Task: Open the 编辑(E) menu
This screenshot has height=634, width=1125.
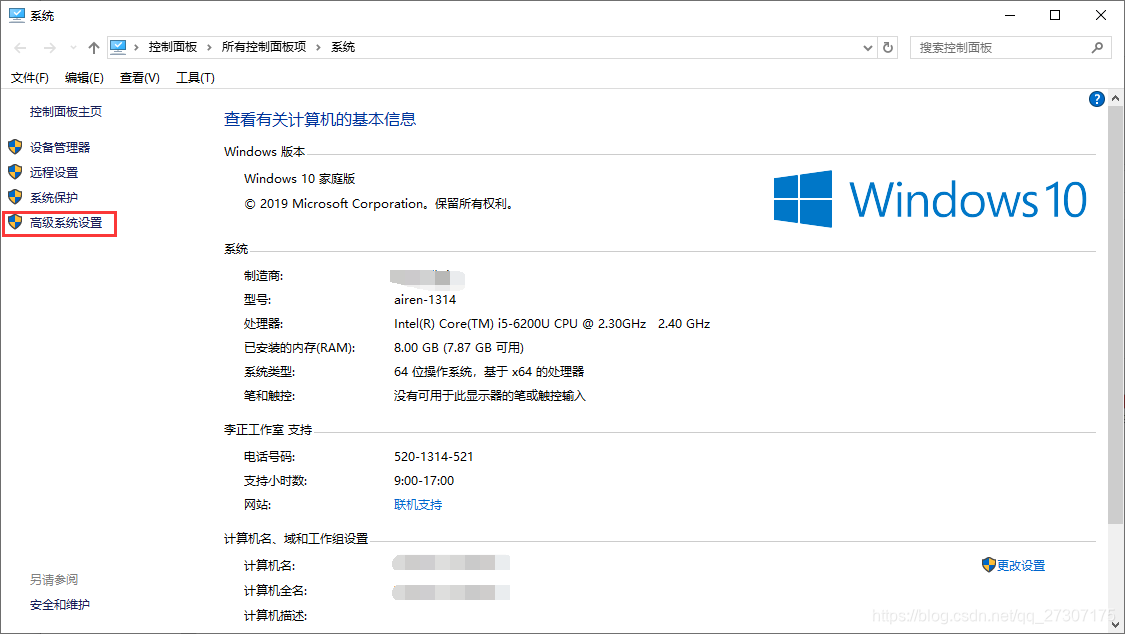Action: (x=84, y=77)
